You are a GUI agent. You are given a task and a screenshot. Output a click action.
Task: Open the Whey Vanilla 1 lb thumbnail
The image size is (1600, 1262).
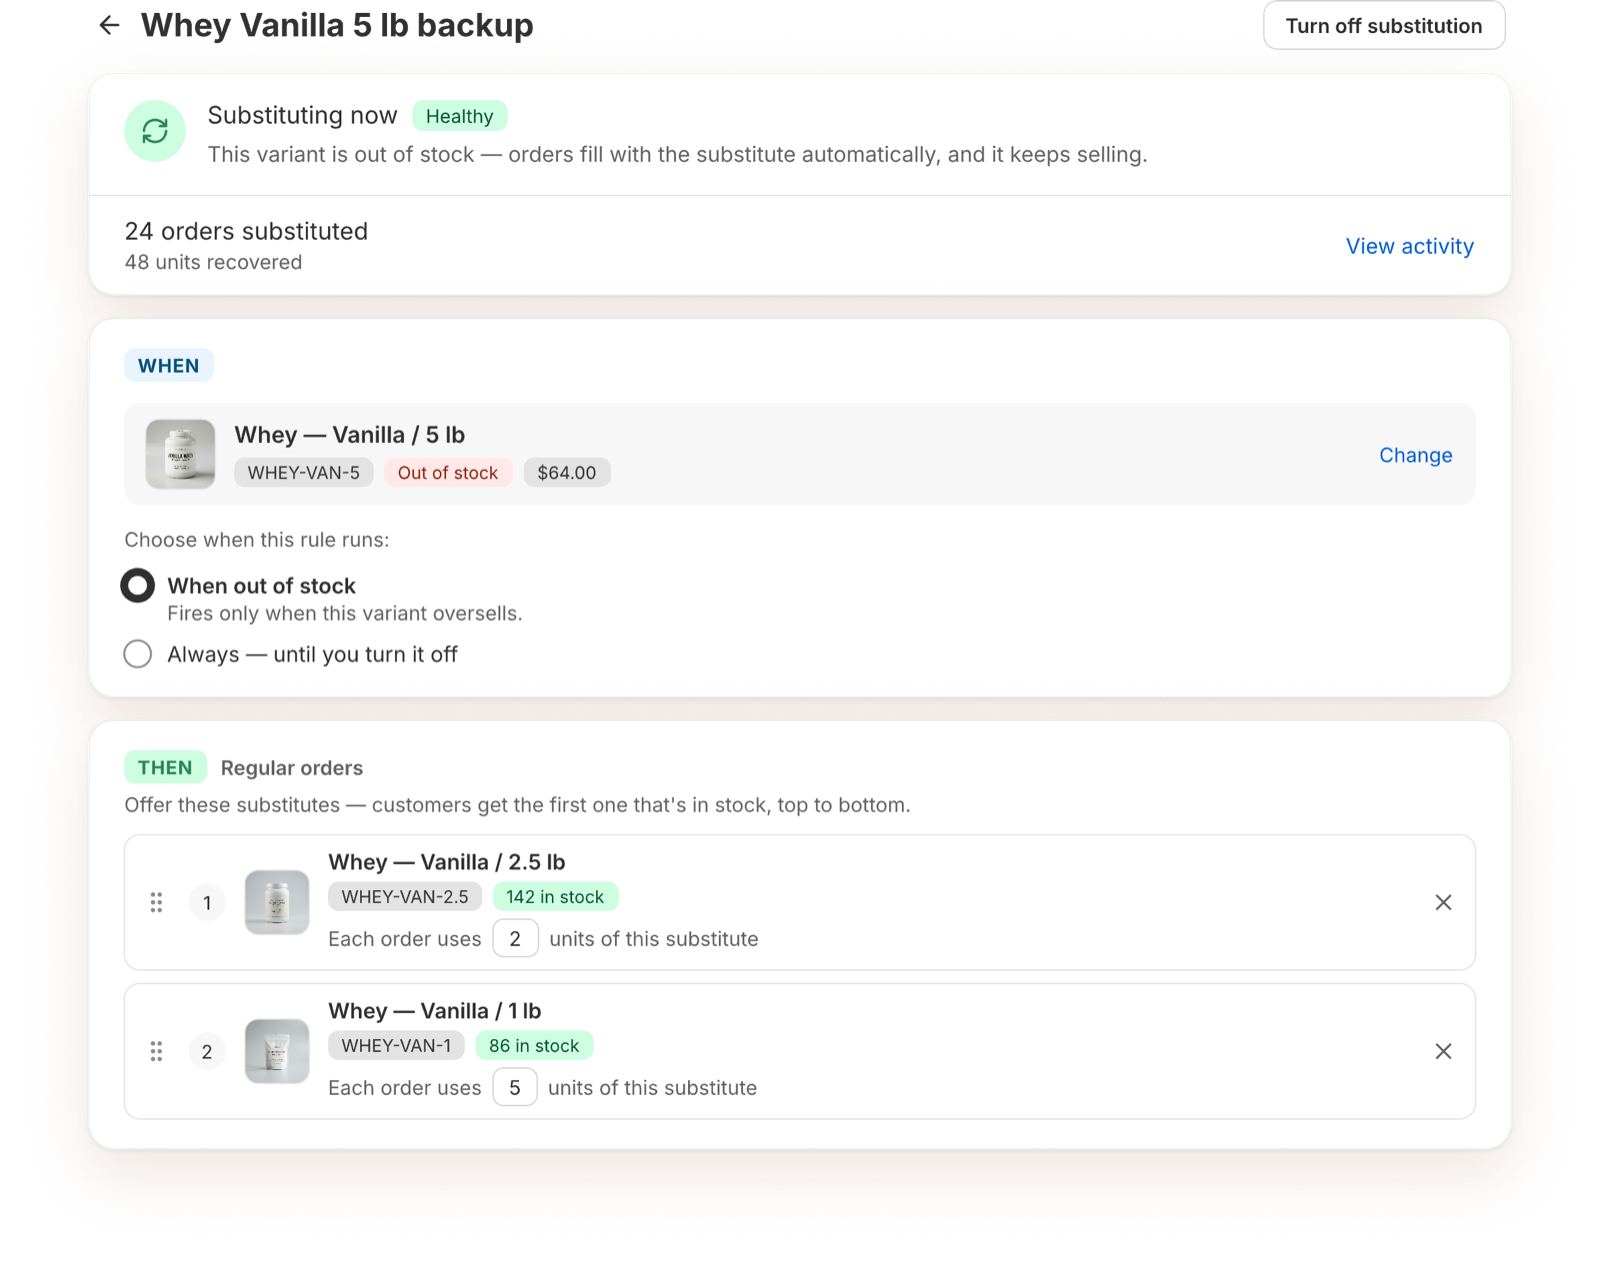tap(277, 1051)
